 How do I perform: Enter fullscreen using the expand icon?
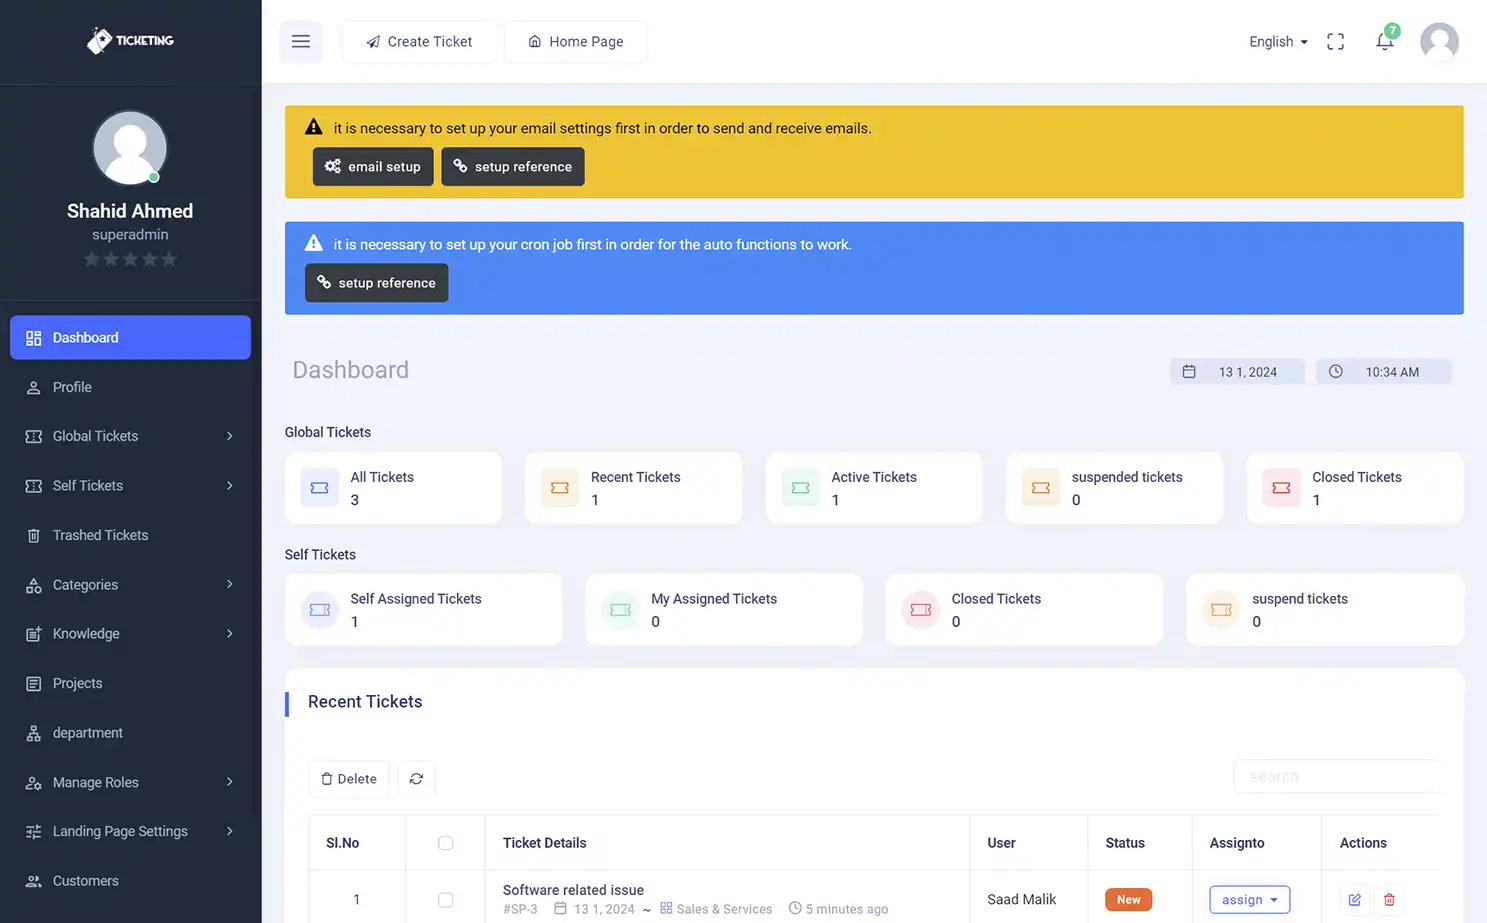(1335, 41)
